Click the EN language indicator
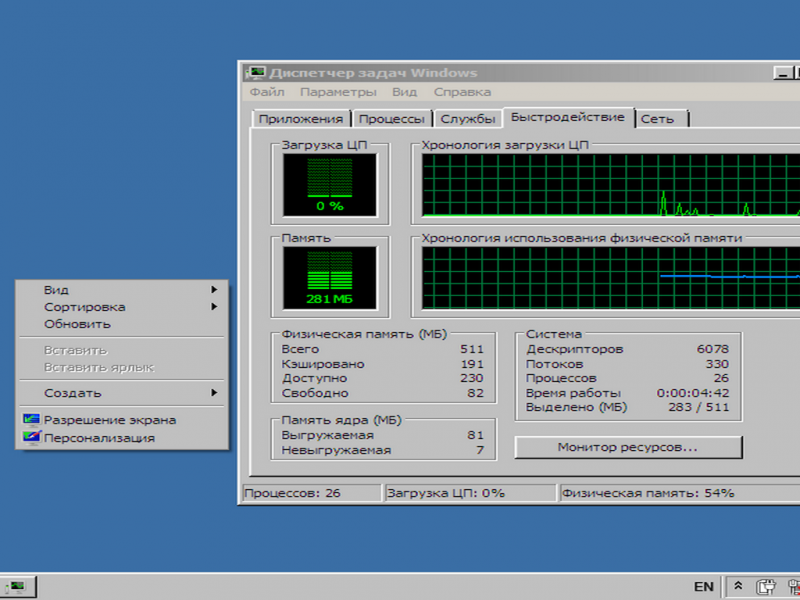This screenshot has width=800, height=600. tap(704, 587)
